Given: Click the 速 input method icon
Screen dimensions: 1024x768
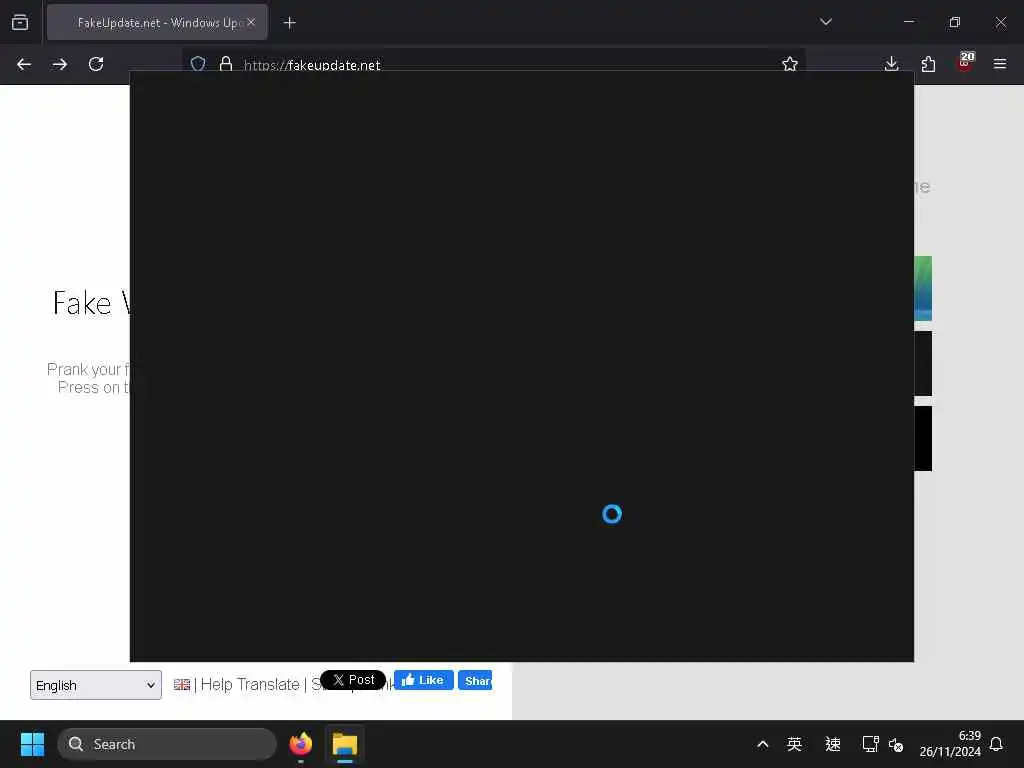Looking at the screenshot, I should pyautogui.click(x=833, y=744).
